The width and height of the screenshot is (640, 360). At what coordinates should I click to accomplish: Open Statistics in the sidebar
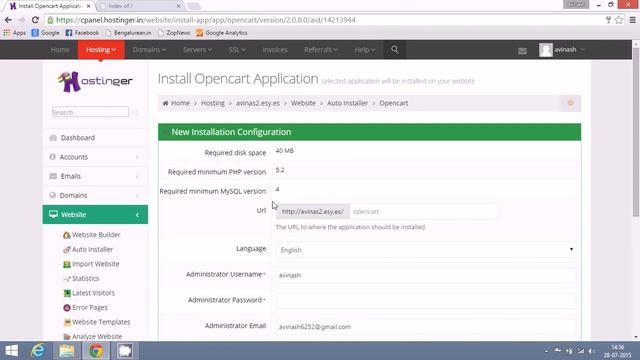pyautogui.click(x=81, y=278)
